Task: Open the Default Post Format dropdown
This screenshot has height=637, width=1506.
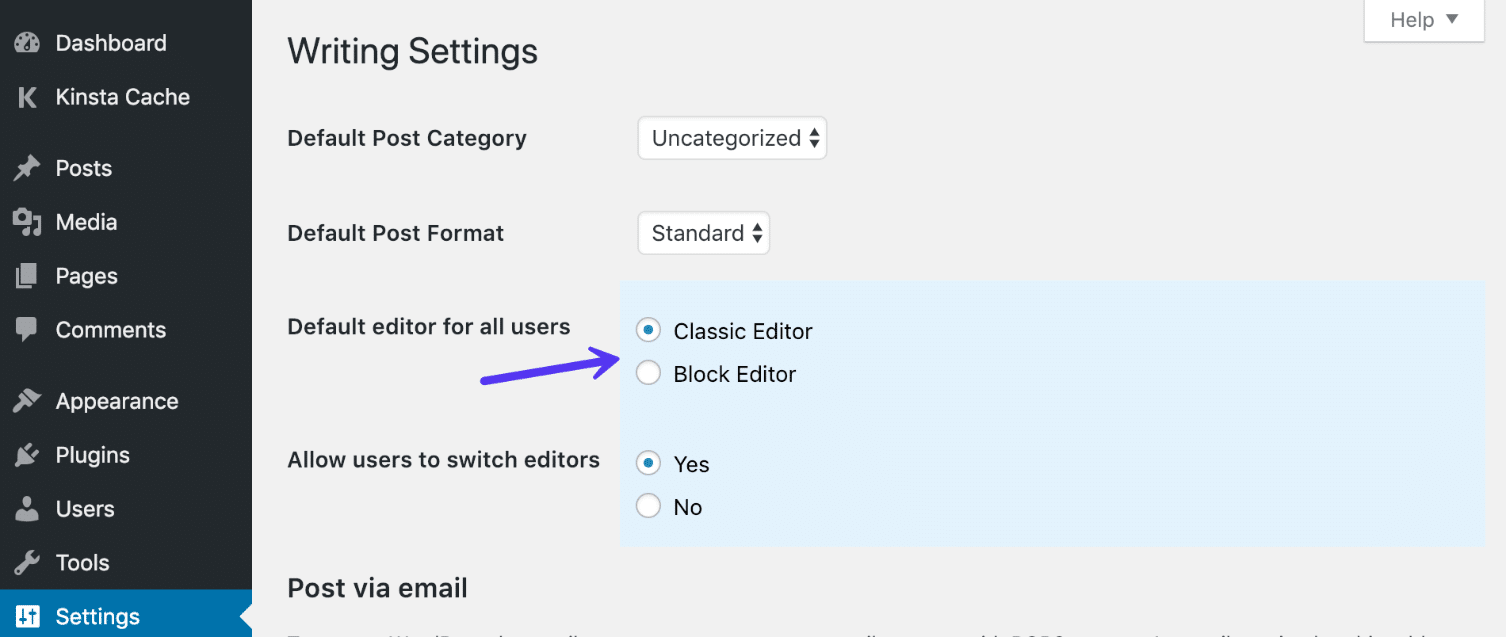Action: point(703,232)
